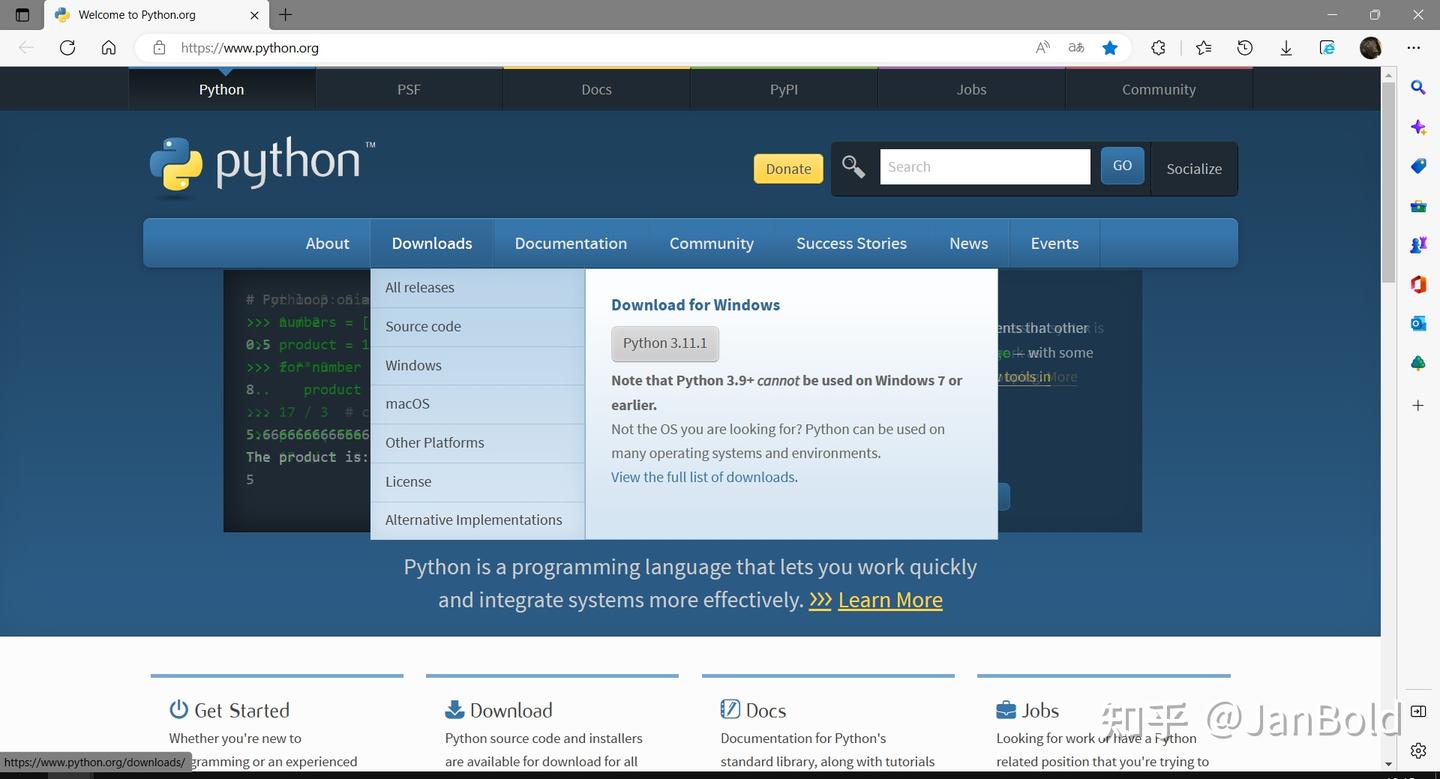Submit search with the GO button

1122,166
